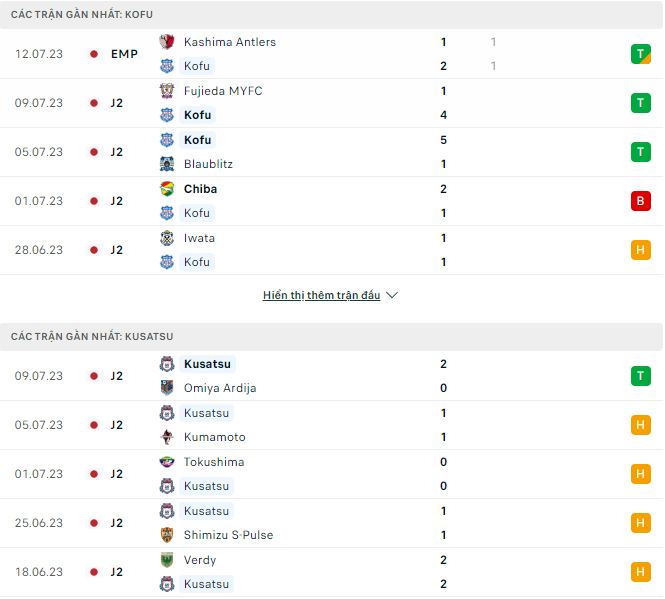Click the Shimizu S-Pulse team crest
665x599 pixels.
coord(167,535)
